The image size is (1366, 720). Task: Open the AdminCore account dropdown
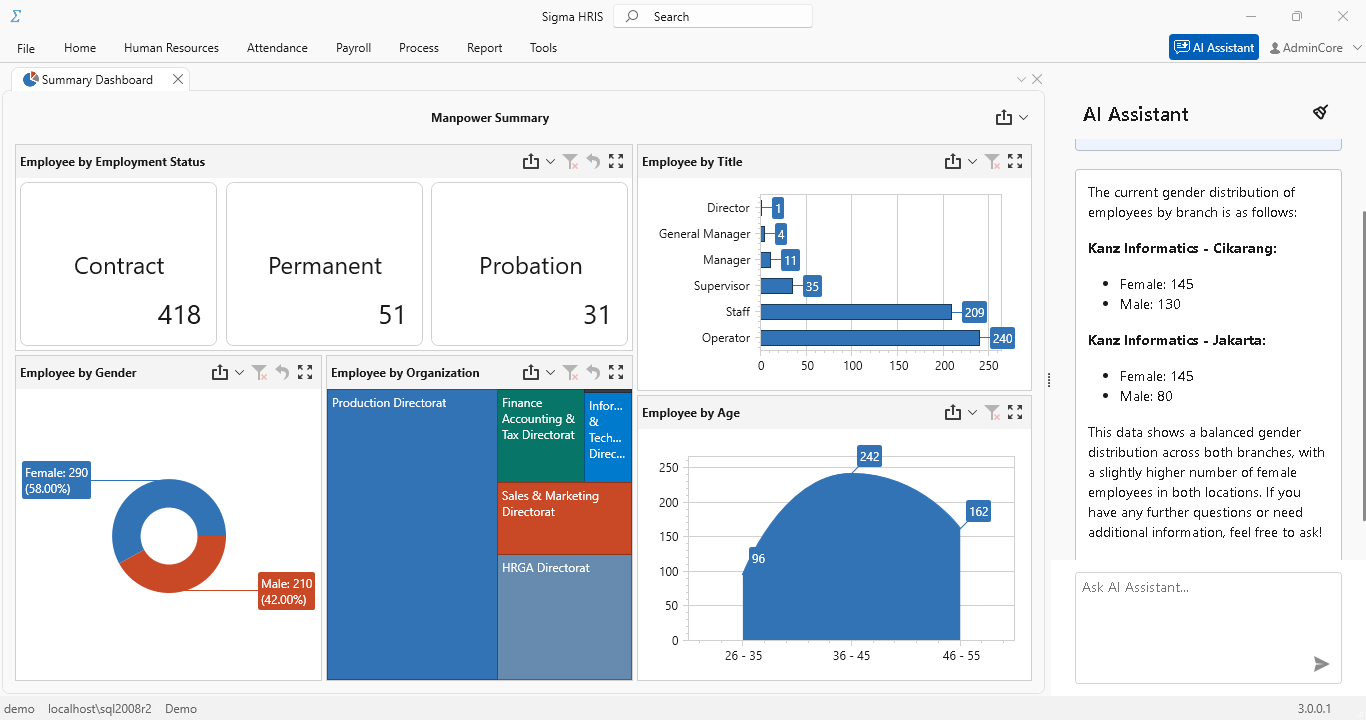[x=1312, y=47]
